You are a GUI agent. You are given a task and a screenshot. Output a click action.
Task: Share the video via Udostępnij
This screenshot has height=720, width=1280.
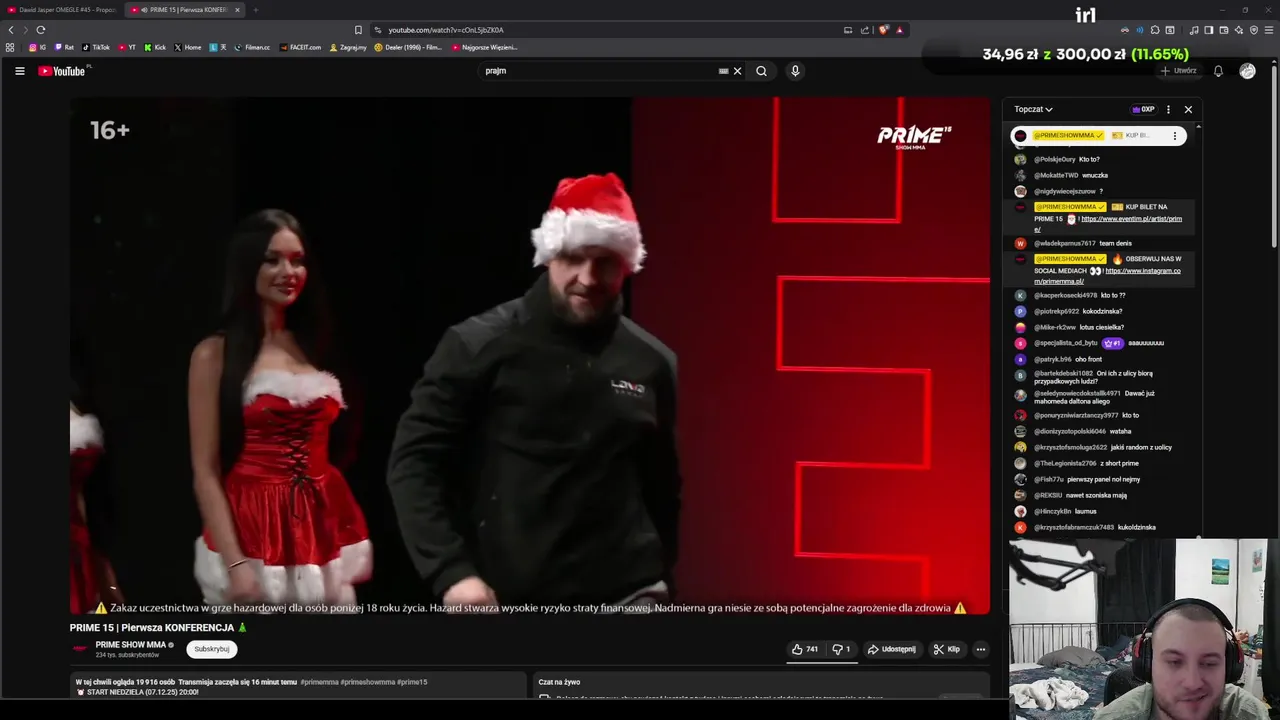(x=892, y=649)
